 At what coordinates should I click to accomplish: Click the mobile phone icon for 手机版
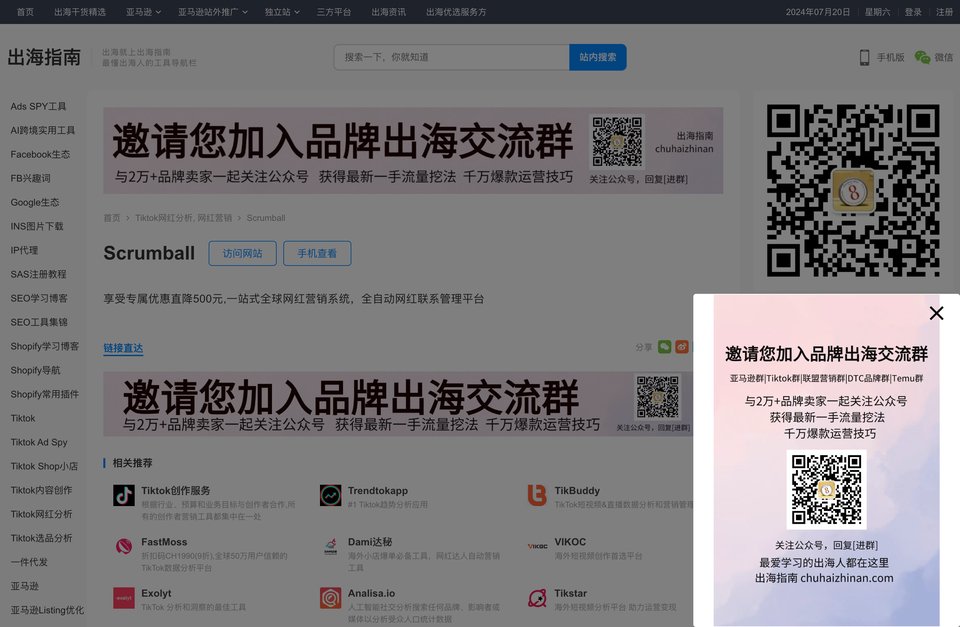pyautogui.click(x=864, y=58)
